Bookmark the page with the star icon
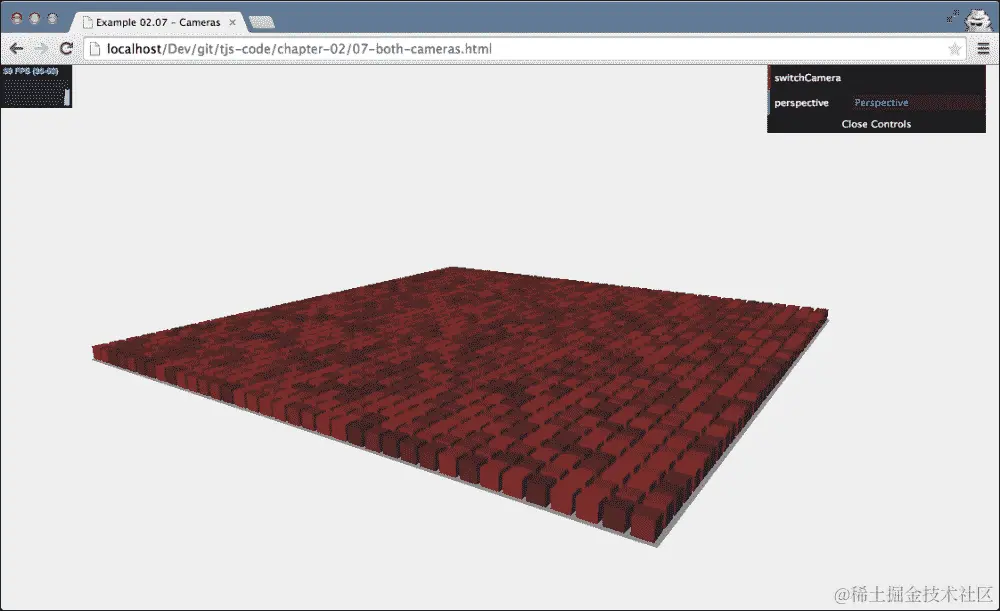1000x611 pixels. tap(955, 49)
